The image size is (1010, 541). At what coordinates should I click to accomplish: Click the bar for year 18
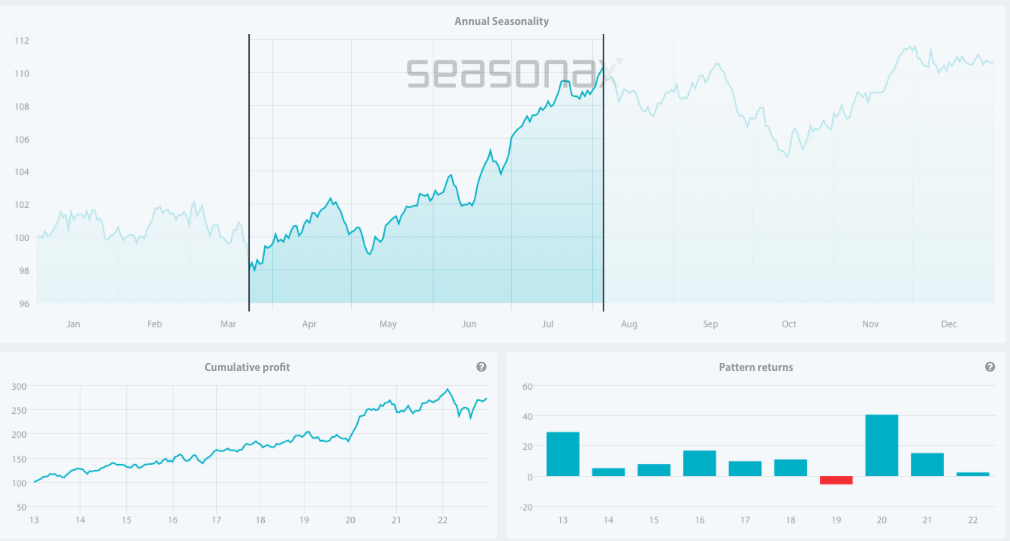tap(790, 468)
